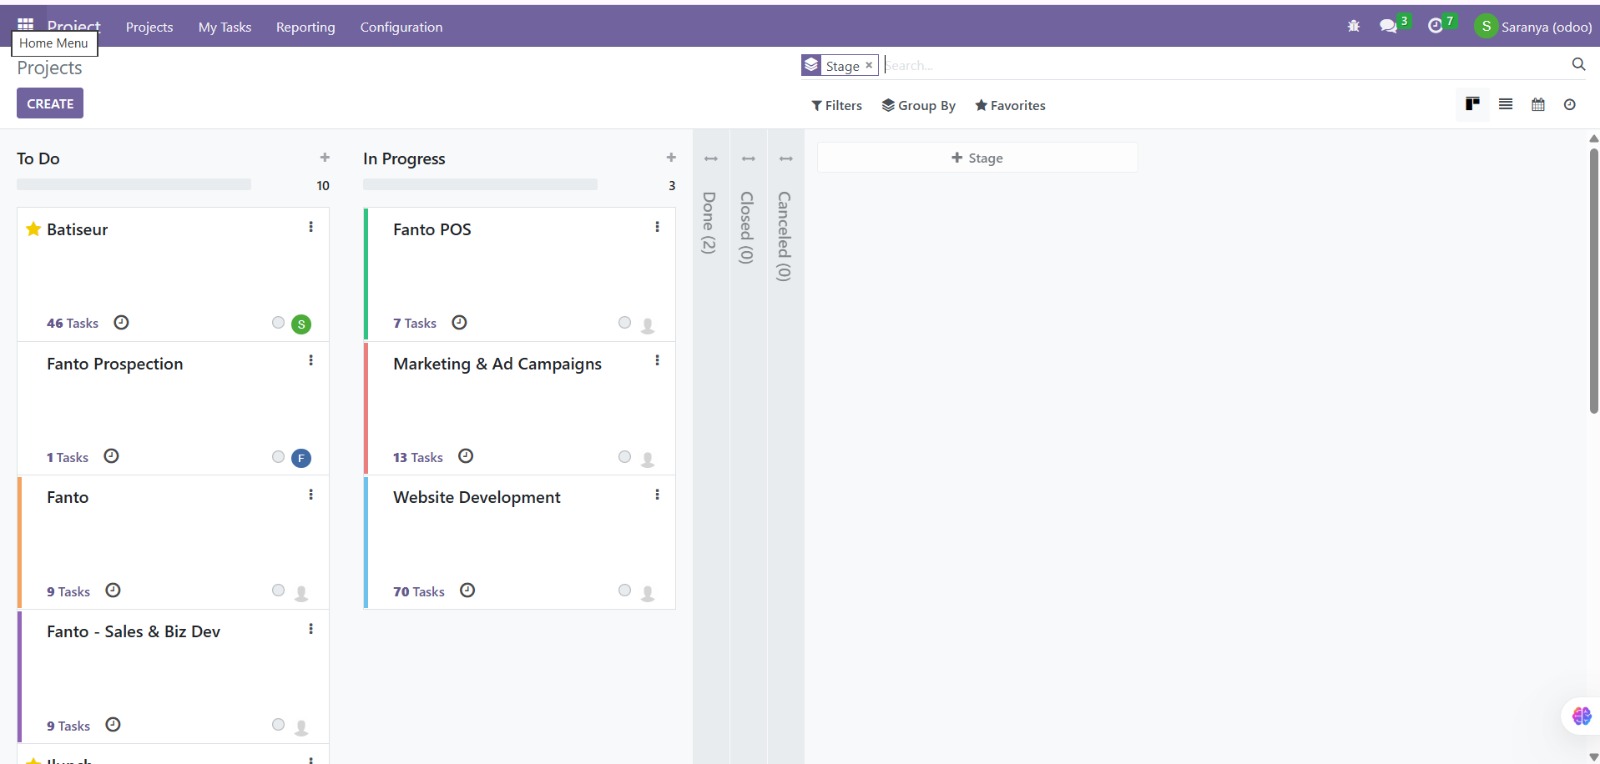Open Batiseur card three-dot menu
Image resolution: width=1600 pixels, height=764 pixels.
click(x=311, y=227)
